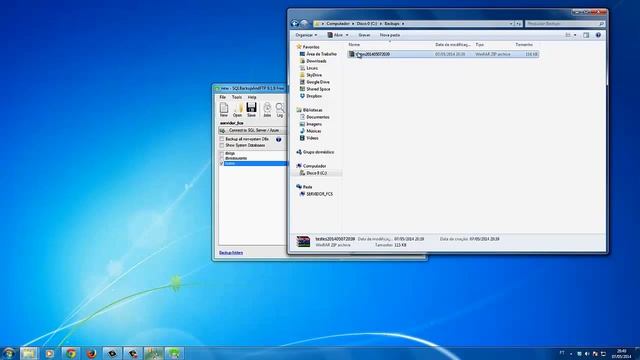
Task: Click the Backup folders link
Action: [231, 253]
